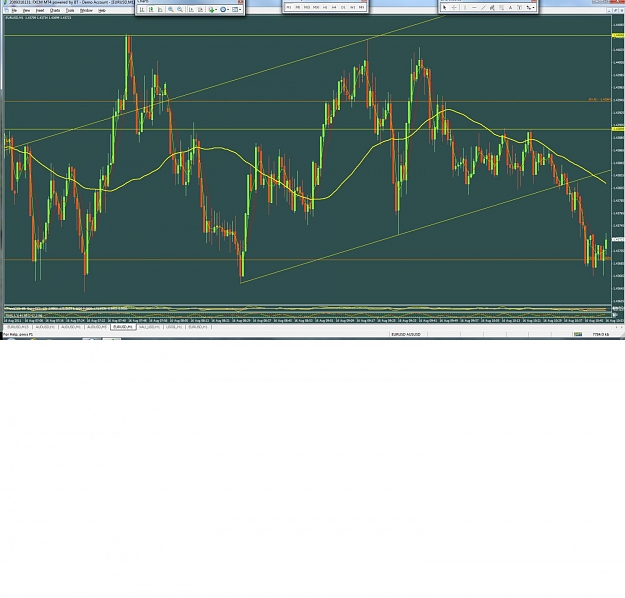Open the arrows objects dropdown

click(530, 8)
